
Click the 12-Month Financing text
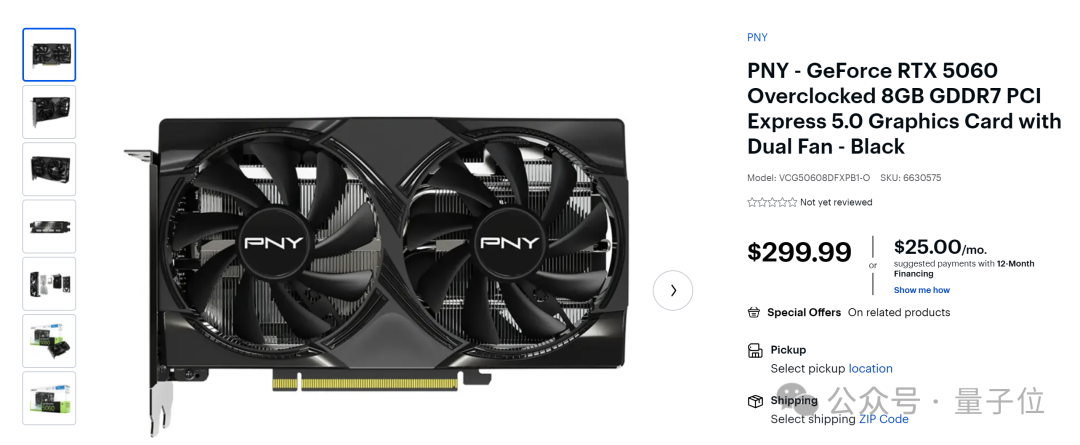[964, 269]
